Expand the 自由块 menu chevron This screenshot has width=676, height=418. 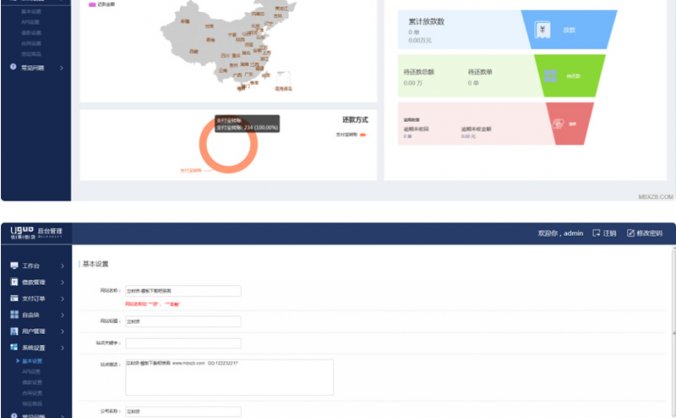coord(62,315)
